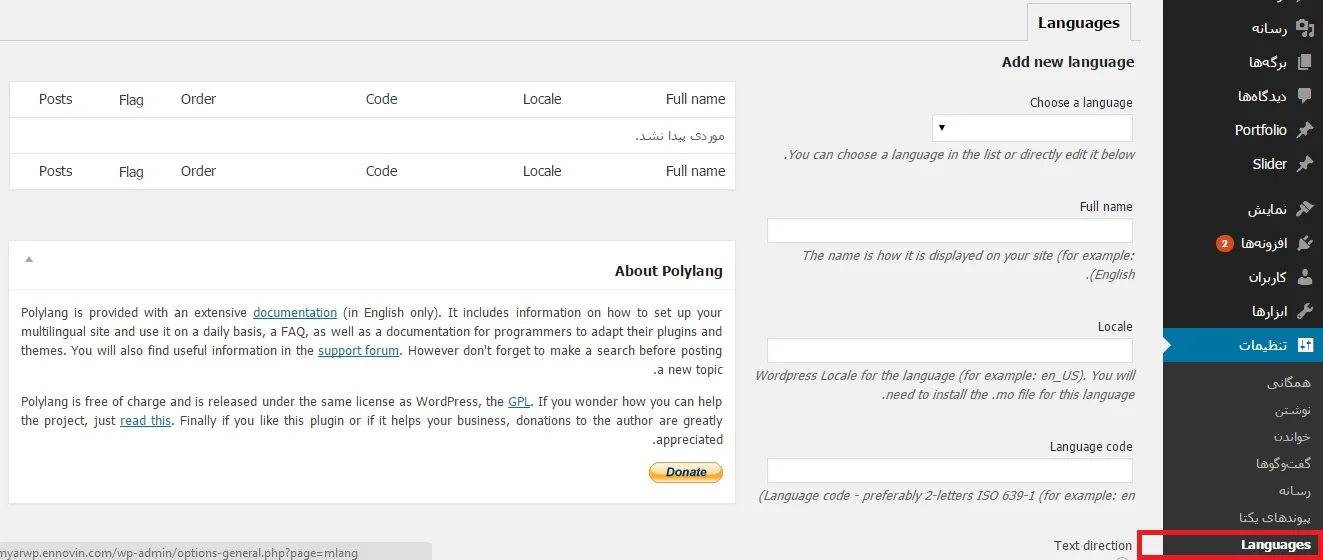Open پیوندهای یکتا permalinks submenu item
This screenshot has height=560, width=1323.
point(1274,517)
